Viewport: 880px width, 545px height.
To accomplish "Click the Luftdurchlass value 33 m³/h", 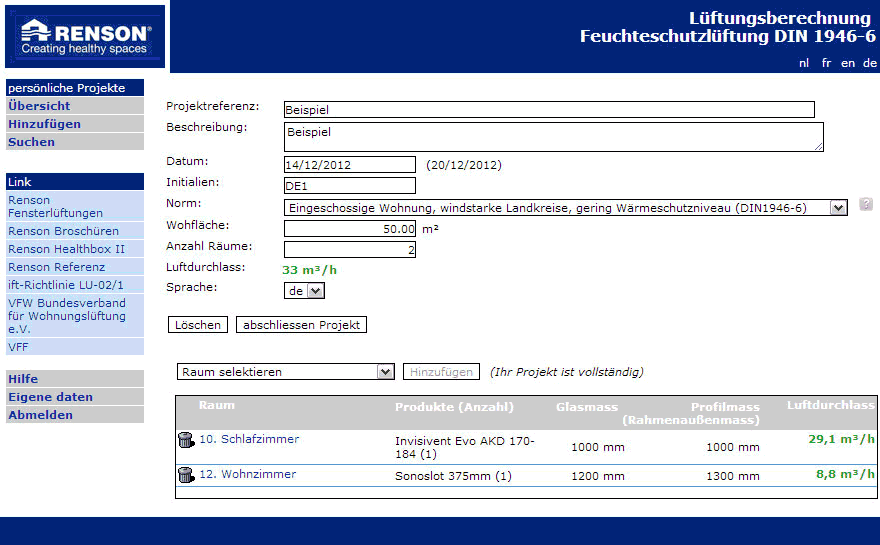I will (x=309, y=270).
